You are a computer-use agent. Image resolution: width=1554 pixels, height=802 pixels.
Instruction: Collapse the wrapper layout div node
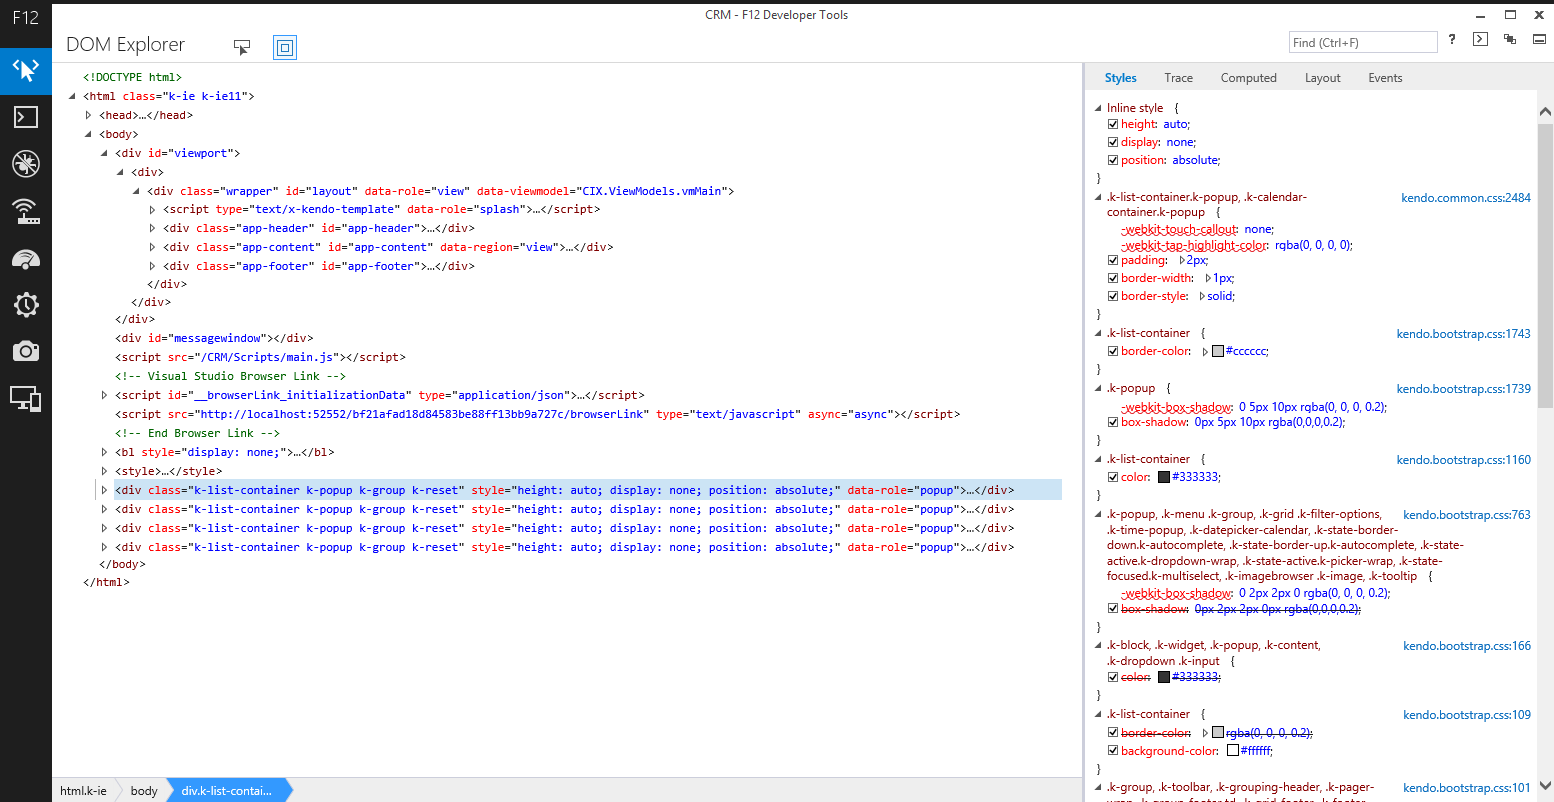coord(137,192)
